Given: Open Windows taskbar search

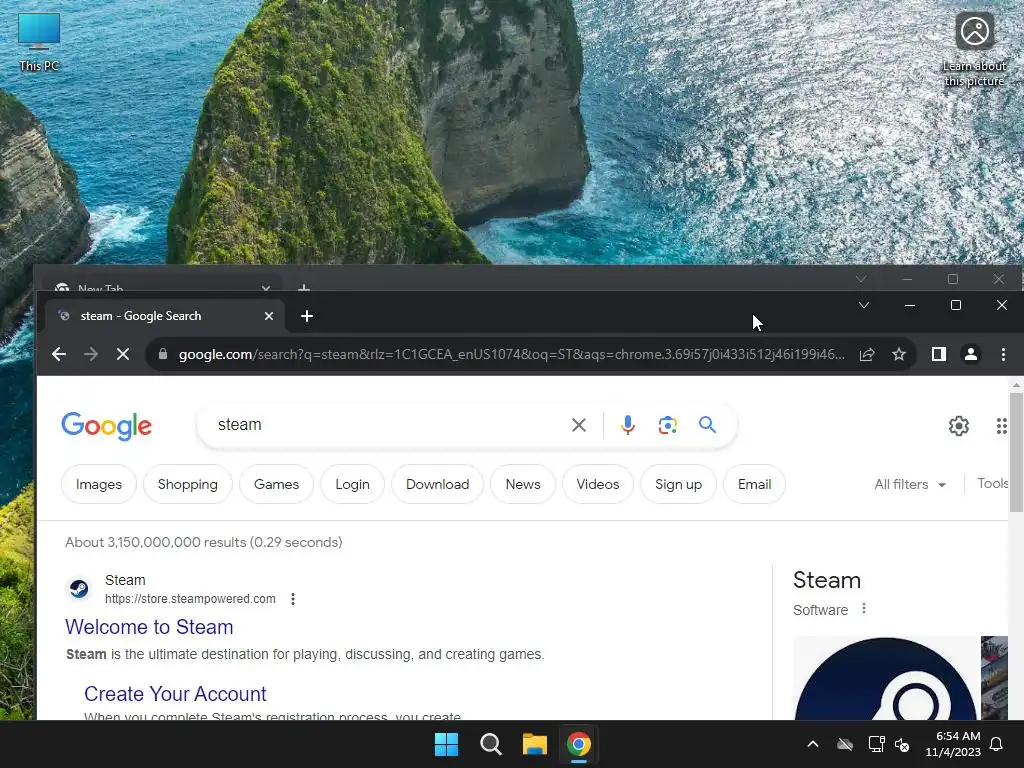Looking at the screenshot, I should coord(490,744).
